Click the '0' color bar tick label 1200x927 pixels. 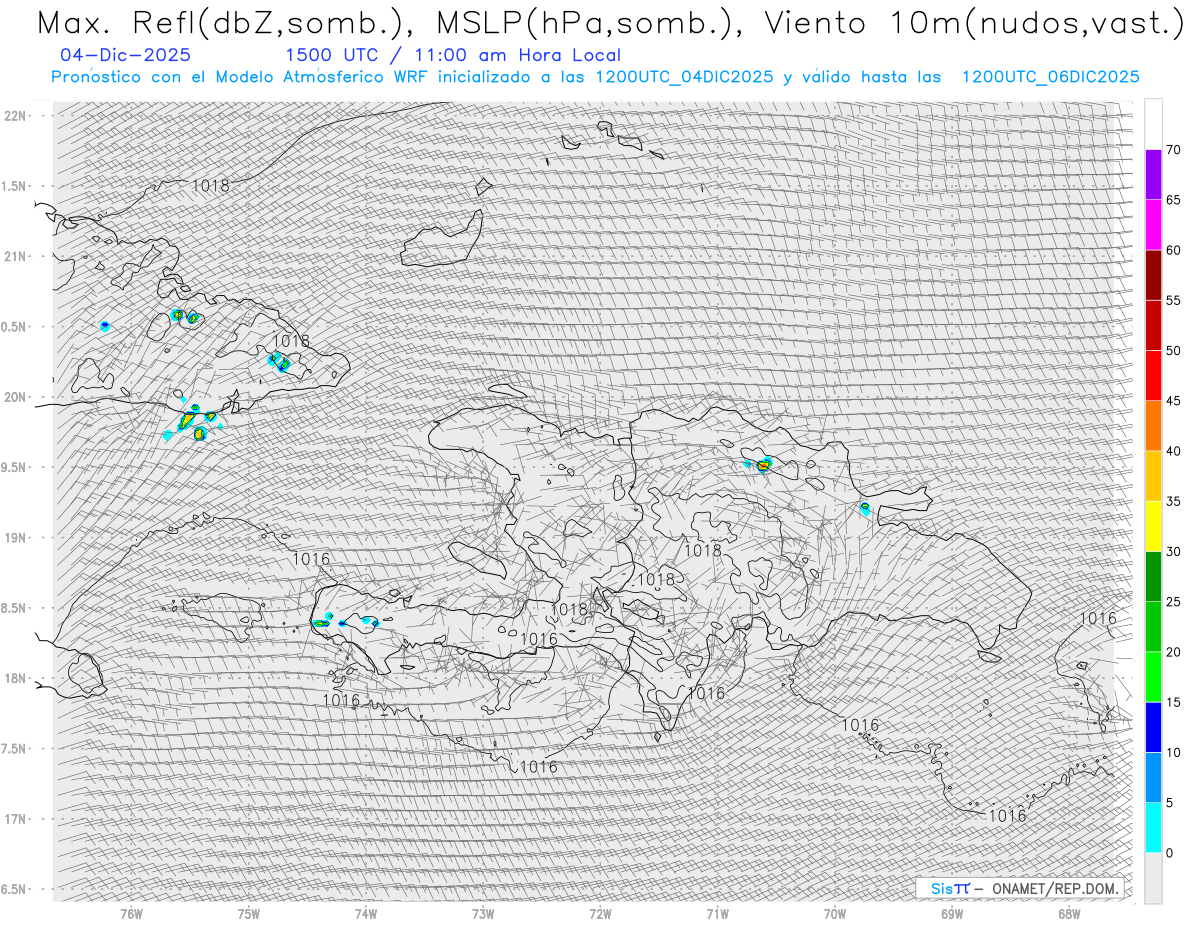(1169, 853)
